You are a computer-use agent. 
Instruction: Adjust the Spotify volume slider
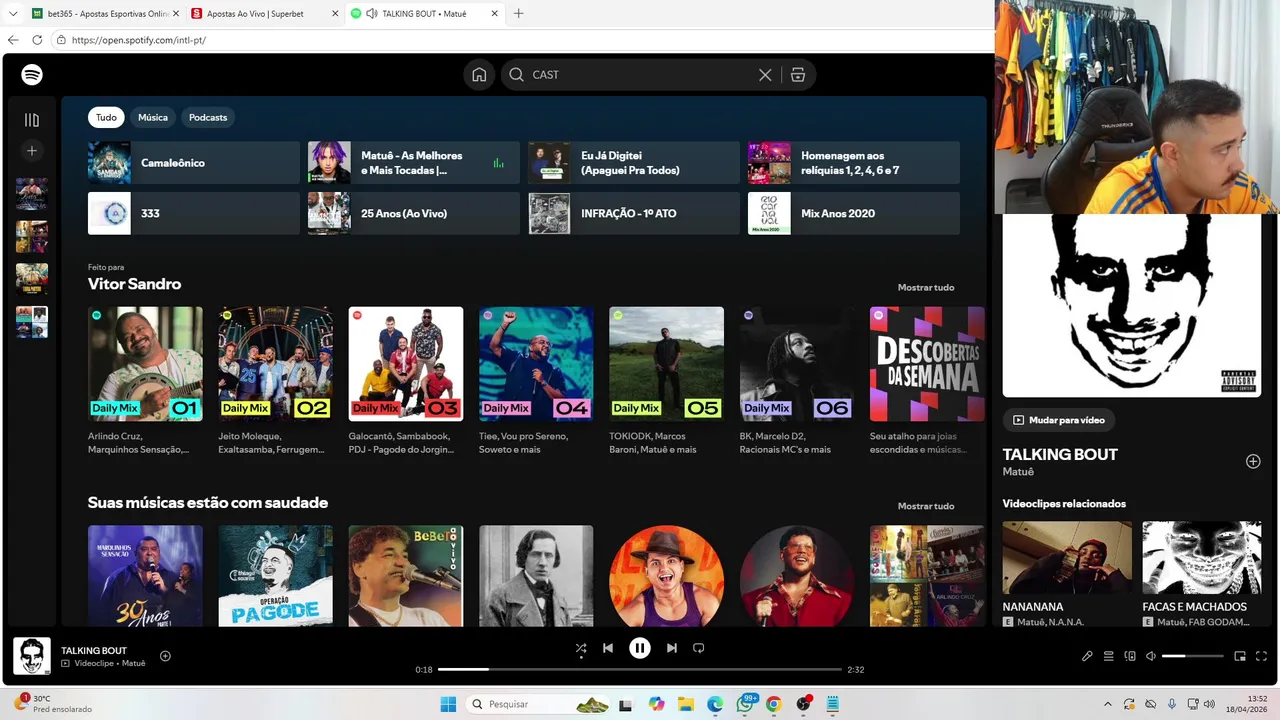click(x=1193, y=656)
